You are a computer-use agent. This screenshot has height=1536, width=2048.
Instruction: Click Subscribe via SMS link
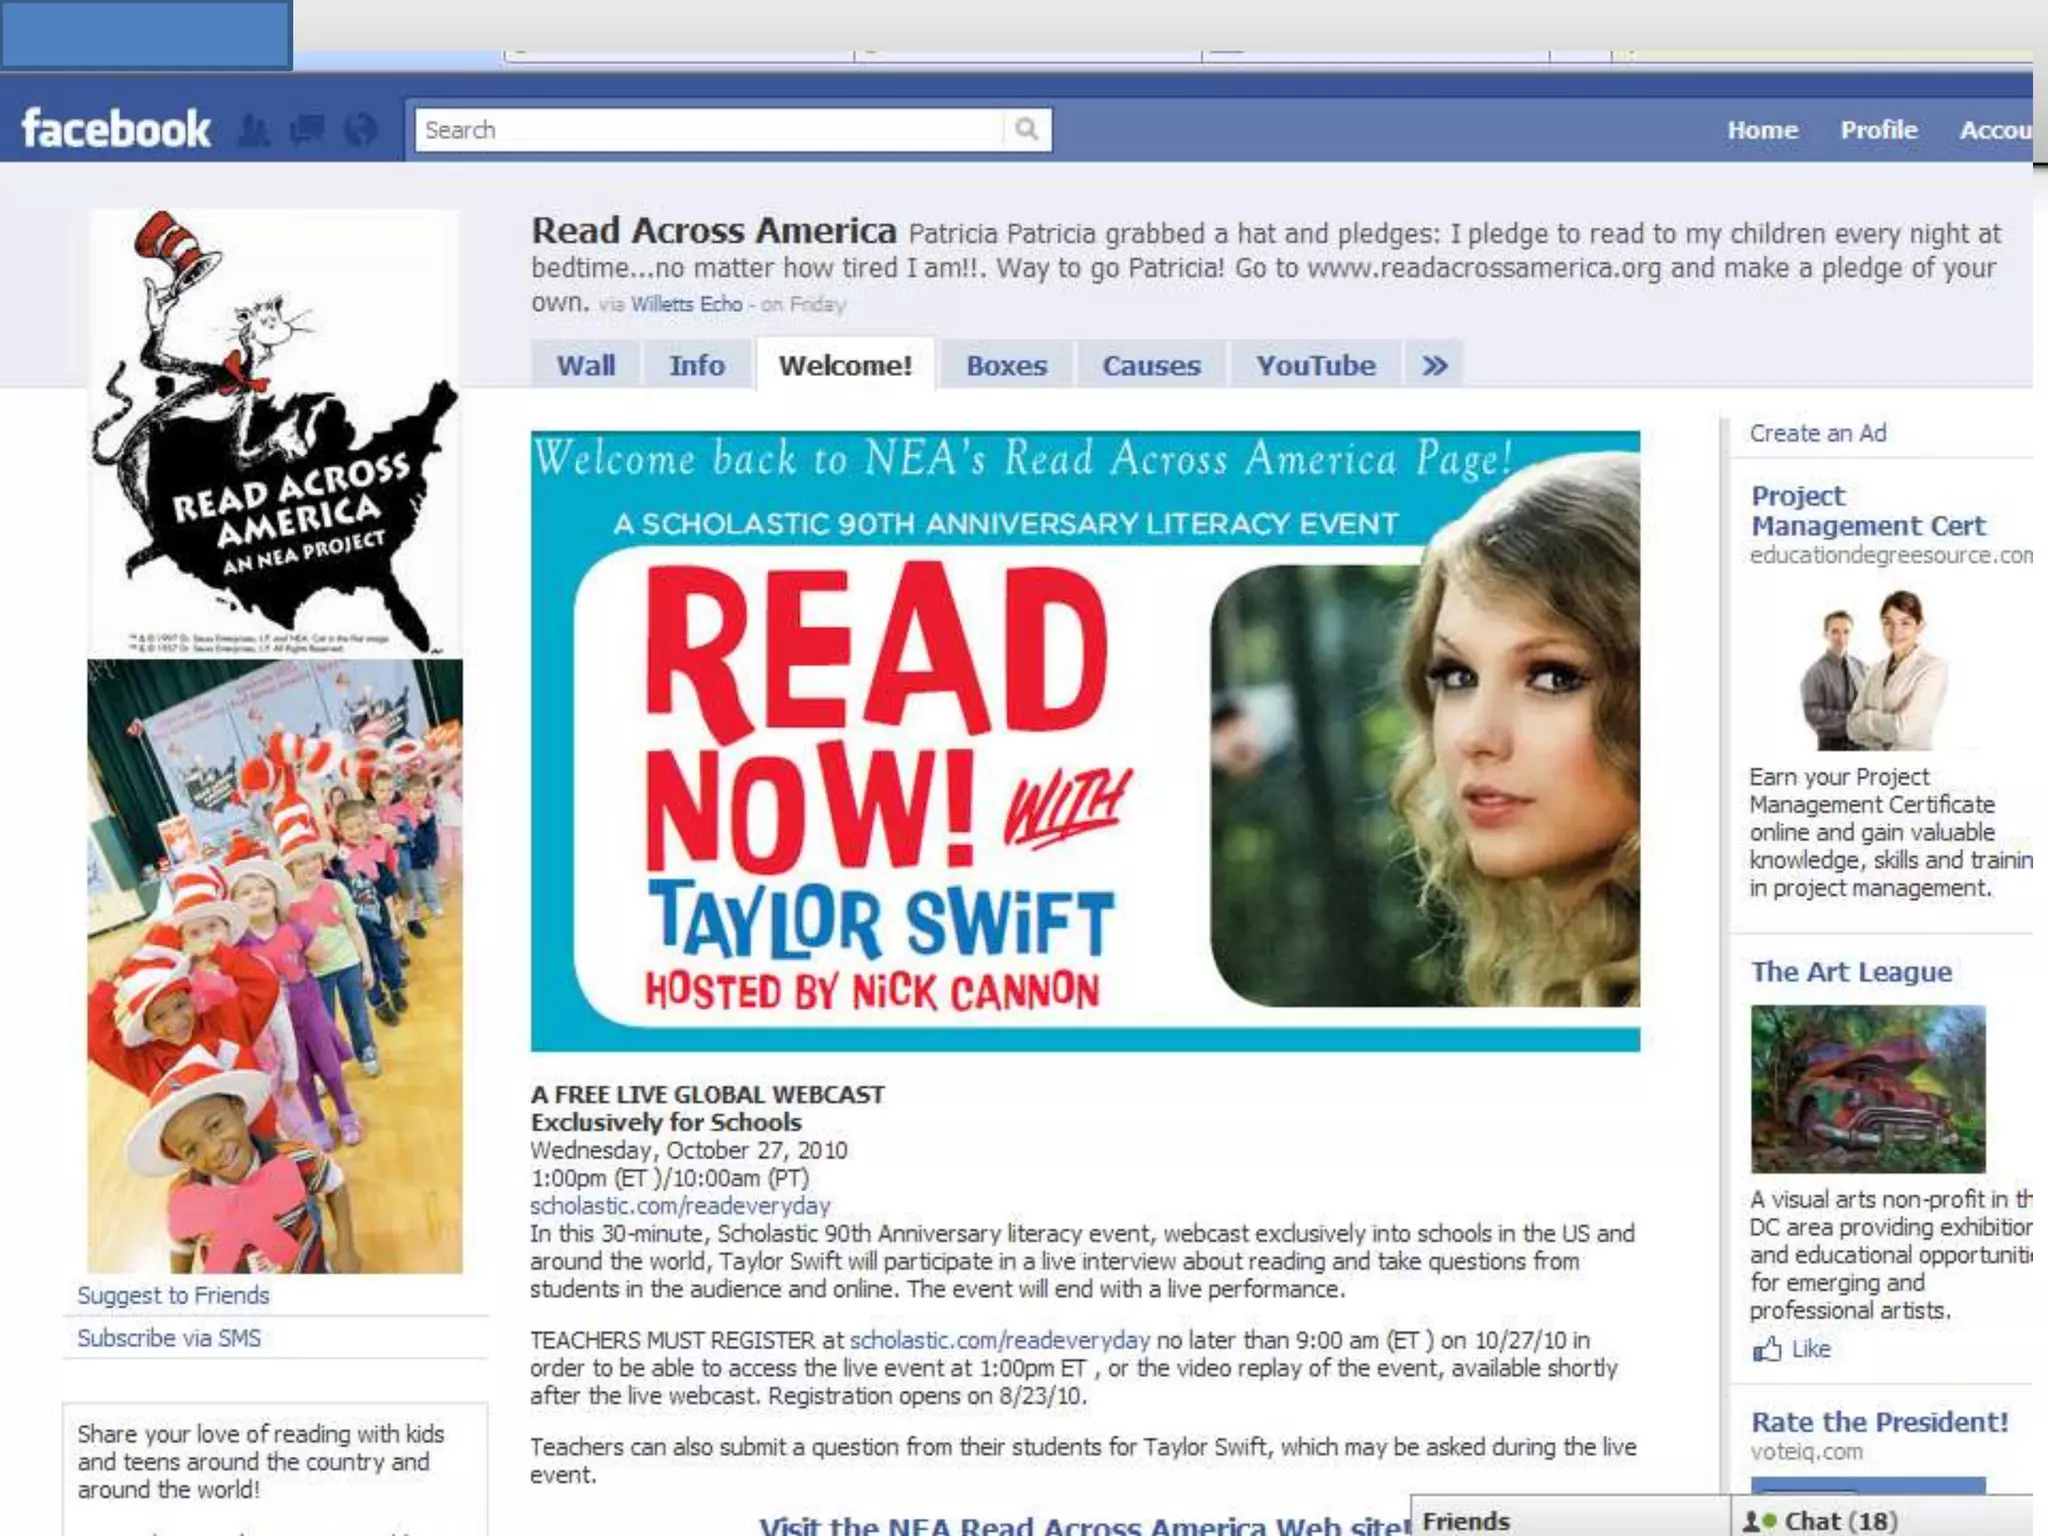pos(169,1338)
